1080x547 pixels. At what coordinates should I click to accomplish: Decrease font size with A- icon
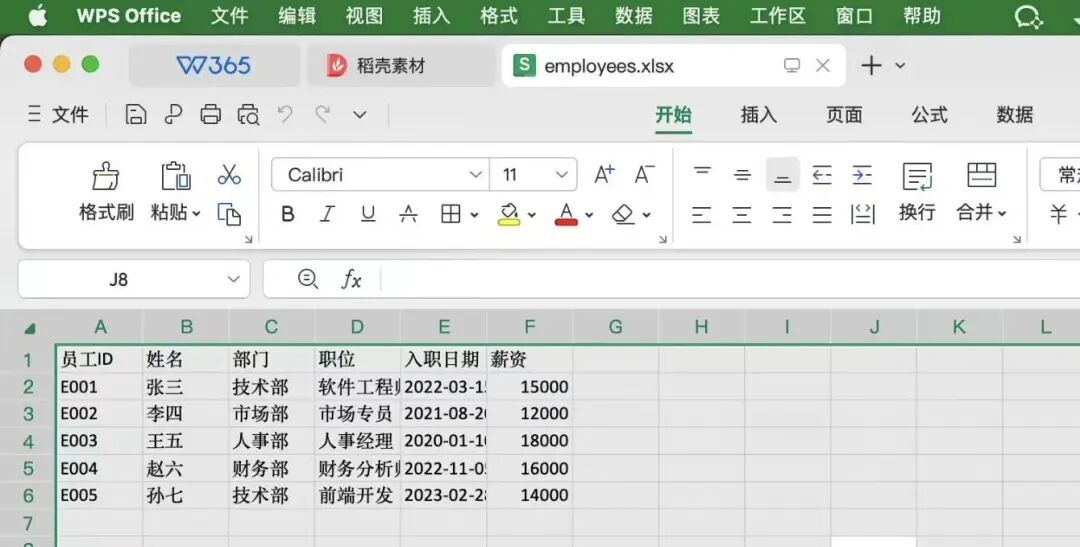click(644, 175)
